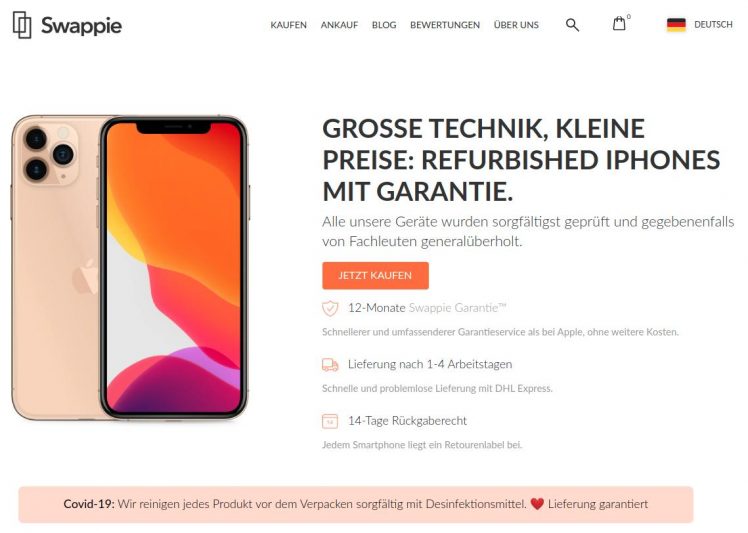
Task: Open the DEUTSCH language selector
Action: coord(713,24)
